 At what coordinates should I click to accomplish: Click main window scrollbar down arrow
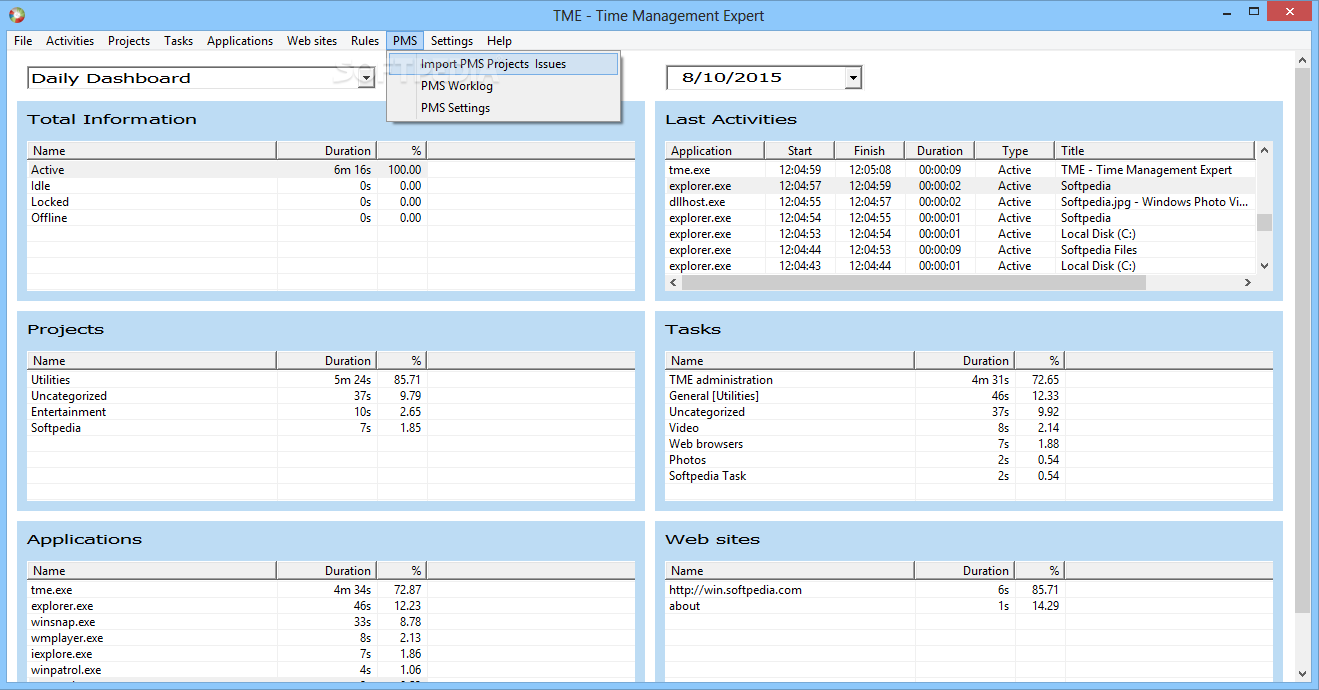pos(1302,673)
